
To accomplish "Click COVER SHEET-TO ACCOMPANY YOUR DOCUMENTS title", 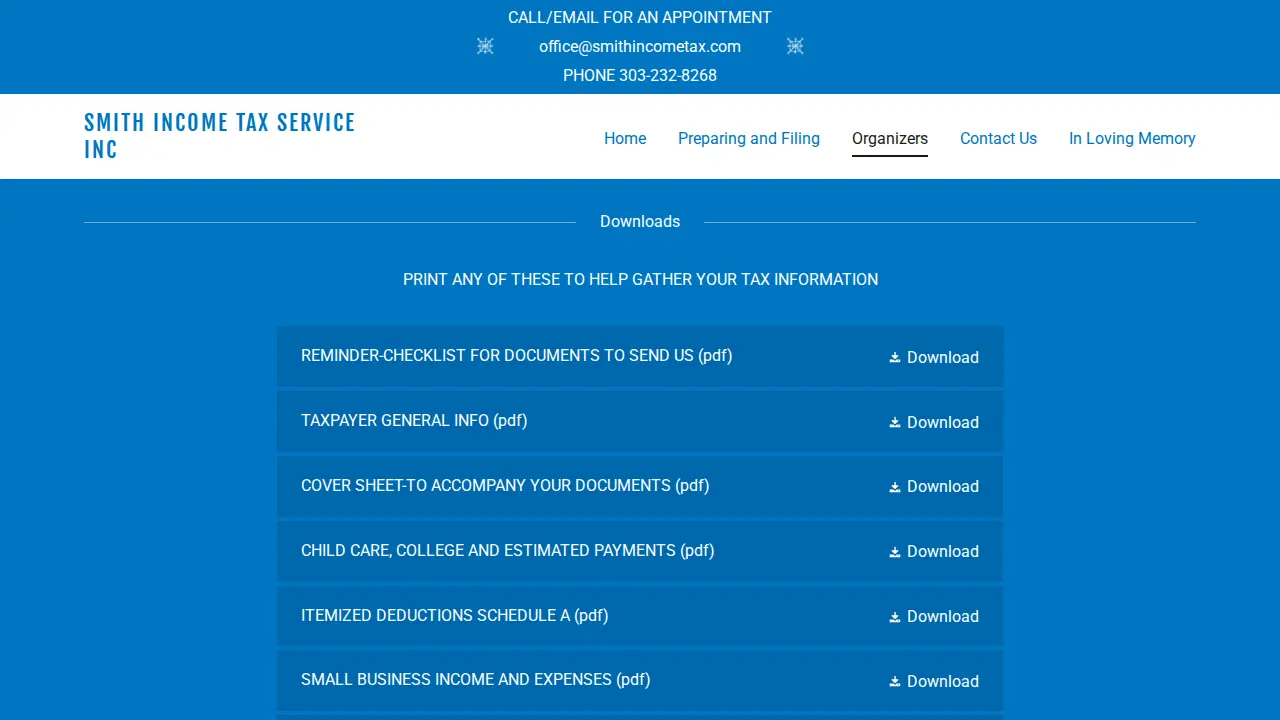I will point(505,486).
